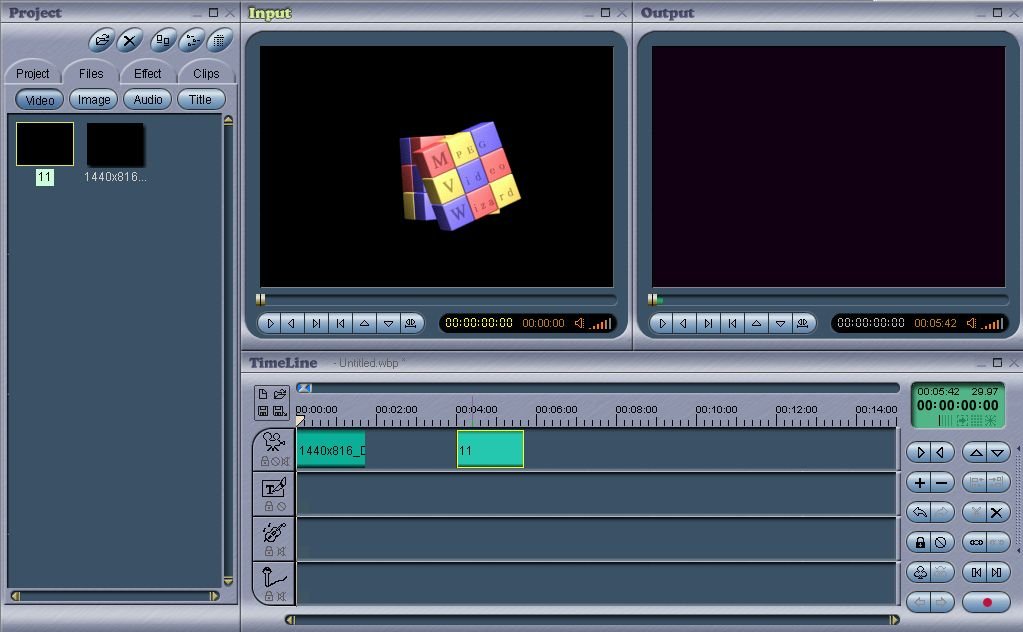The width and height of the screenshot is (1023, 632).
Task: Save the project using the TimeLine floppy icon
Action: click(263, 411)
